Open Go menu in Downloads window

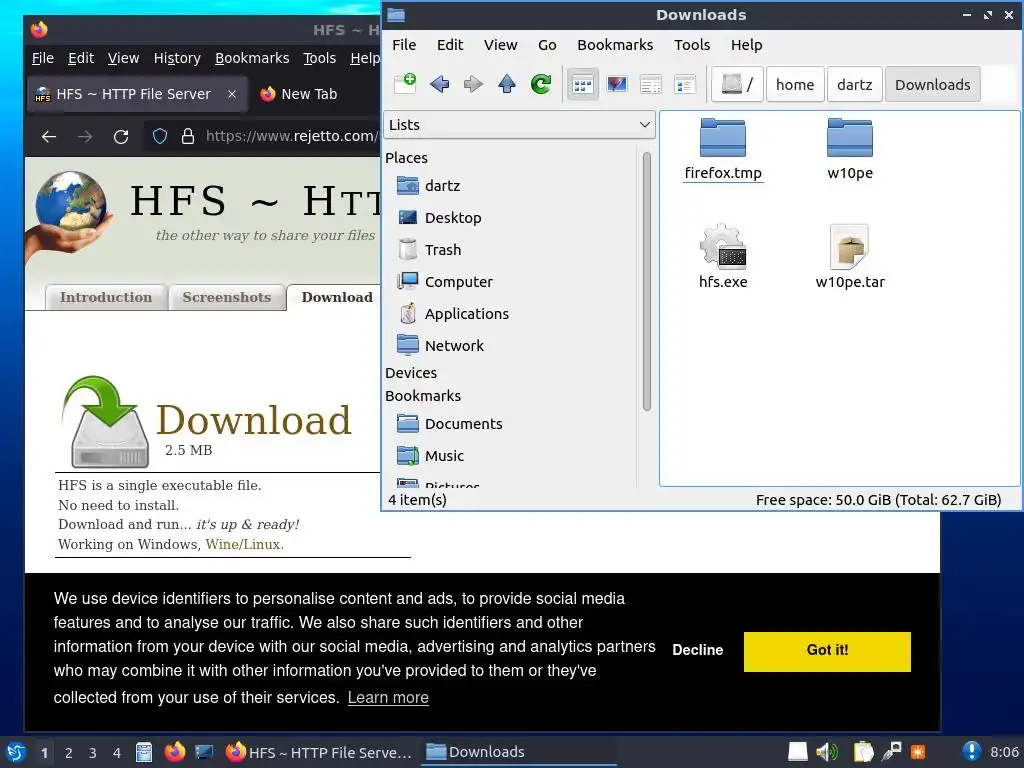tap(547, 45)
